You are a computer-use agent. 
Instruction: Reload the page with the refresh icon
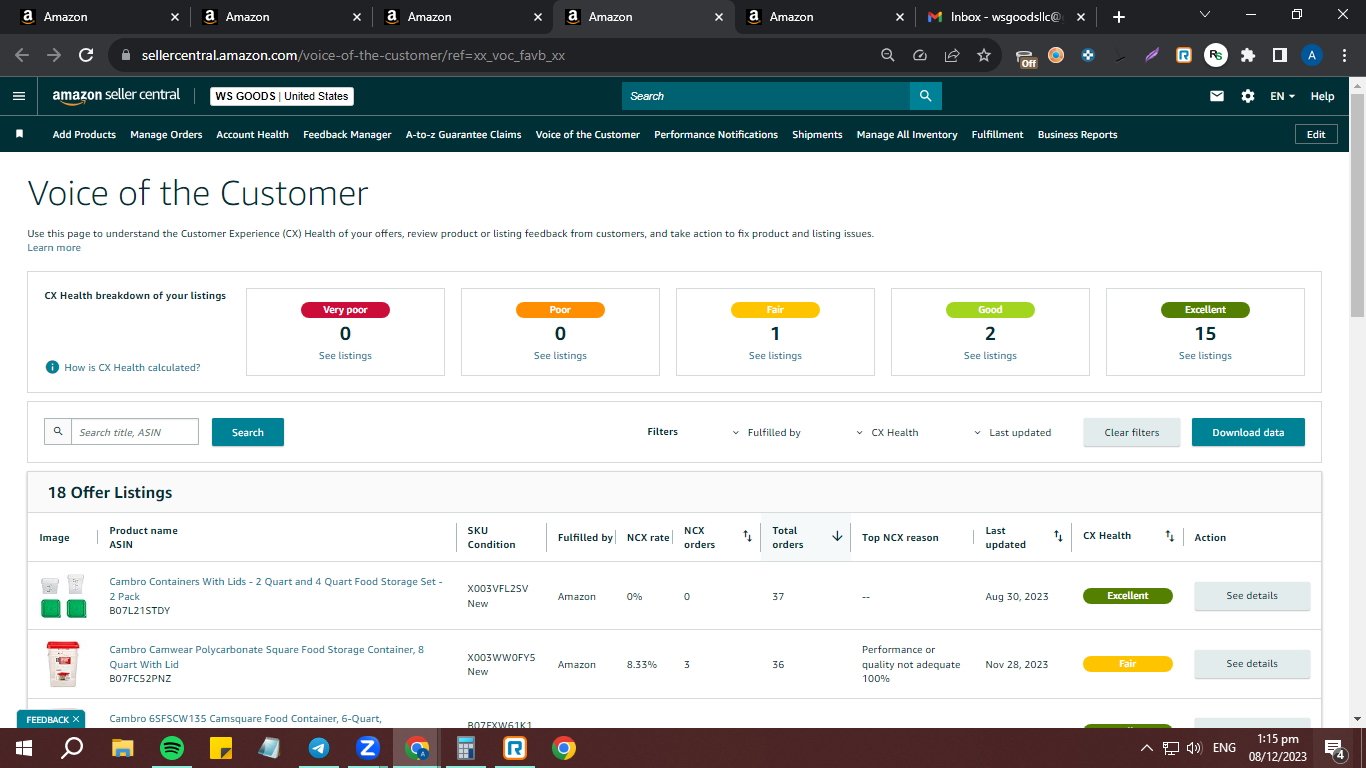point(86,55)
